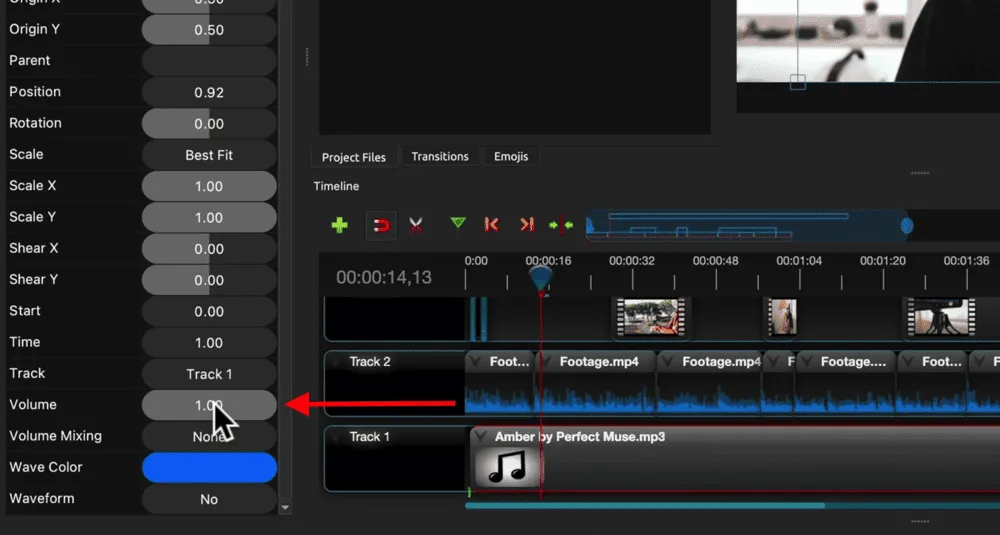
Task: Click the Volume property value field
Action: coord(209,405)
